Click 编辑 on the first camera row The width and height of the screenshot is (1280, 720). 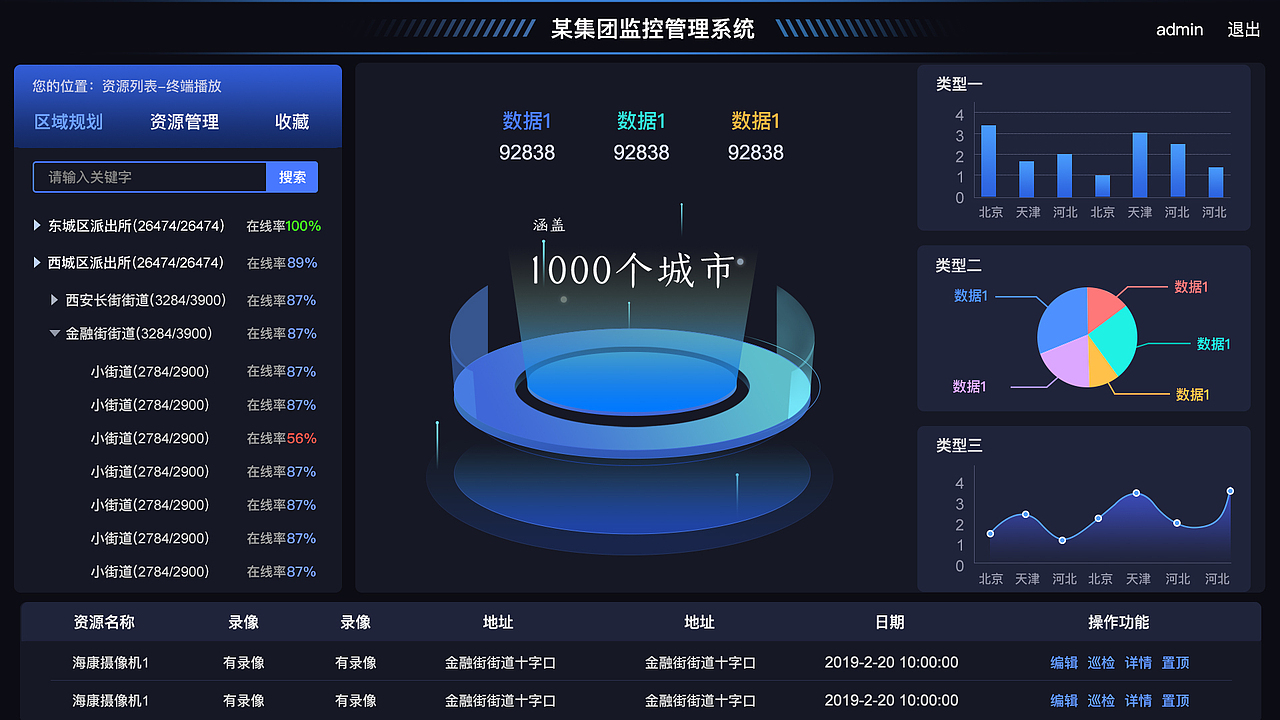point(1065,662)
